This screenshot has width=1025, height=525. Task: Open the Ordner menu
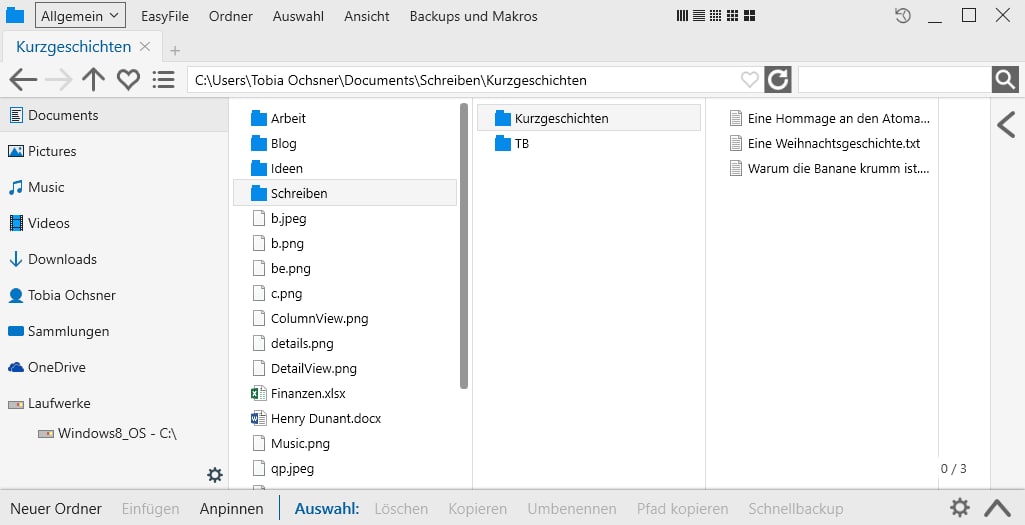tap(231, 16)
